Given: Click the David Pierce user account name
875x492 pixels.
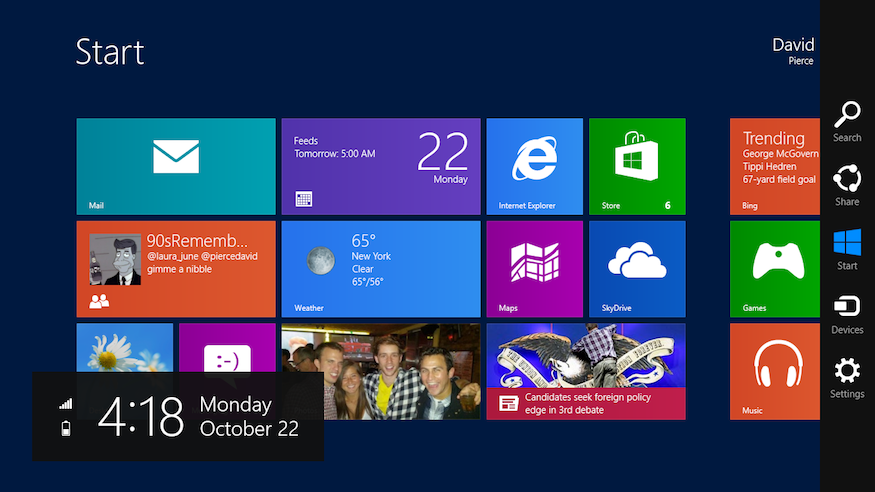Looking at the screenshot, I should 792,51.
